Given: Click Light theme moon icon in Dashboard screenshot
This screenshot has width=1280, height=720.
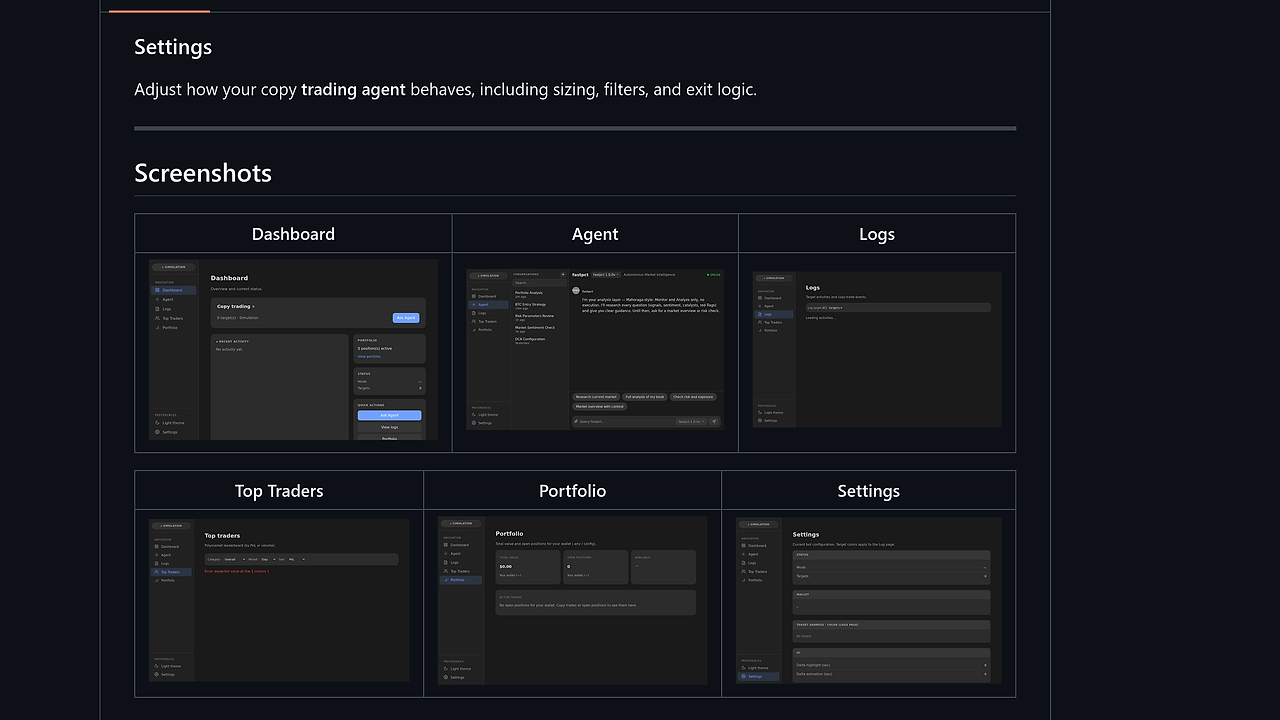Looking at the screenshot, I should pyautogui.click(x=157, y=423).
